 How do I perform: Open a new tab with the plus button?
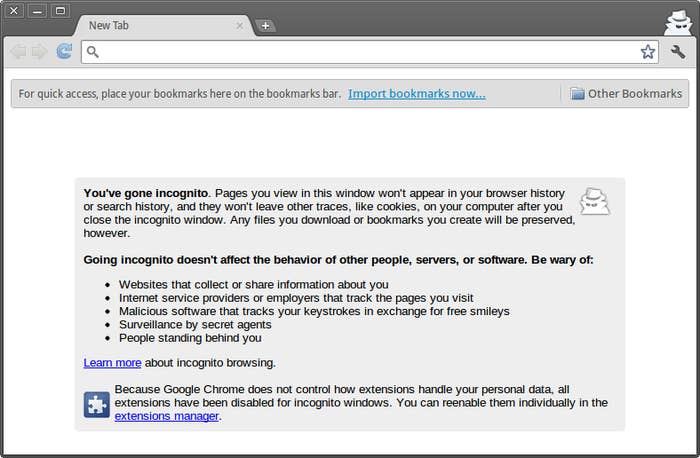265,26
